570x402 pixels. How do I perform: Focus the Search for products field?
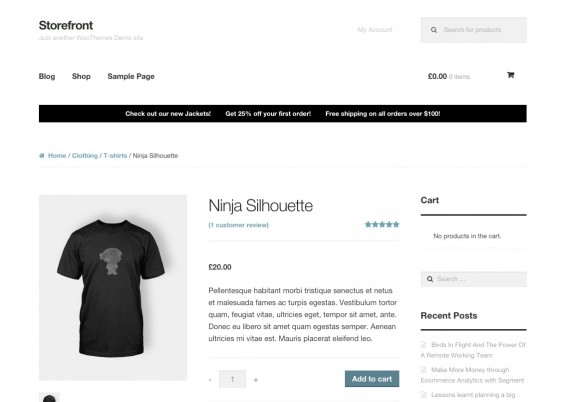click(474, 30)
